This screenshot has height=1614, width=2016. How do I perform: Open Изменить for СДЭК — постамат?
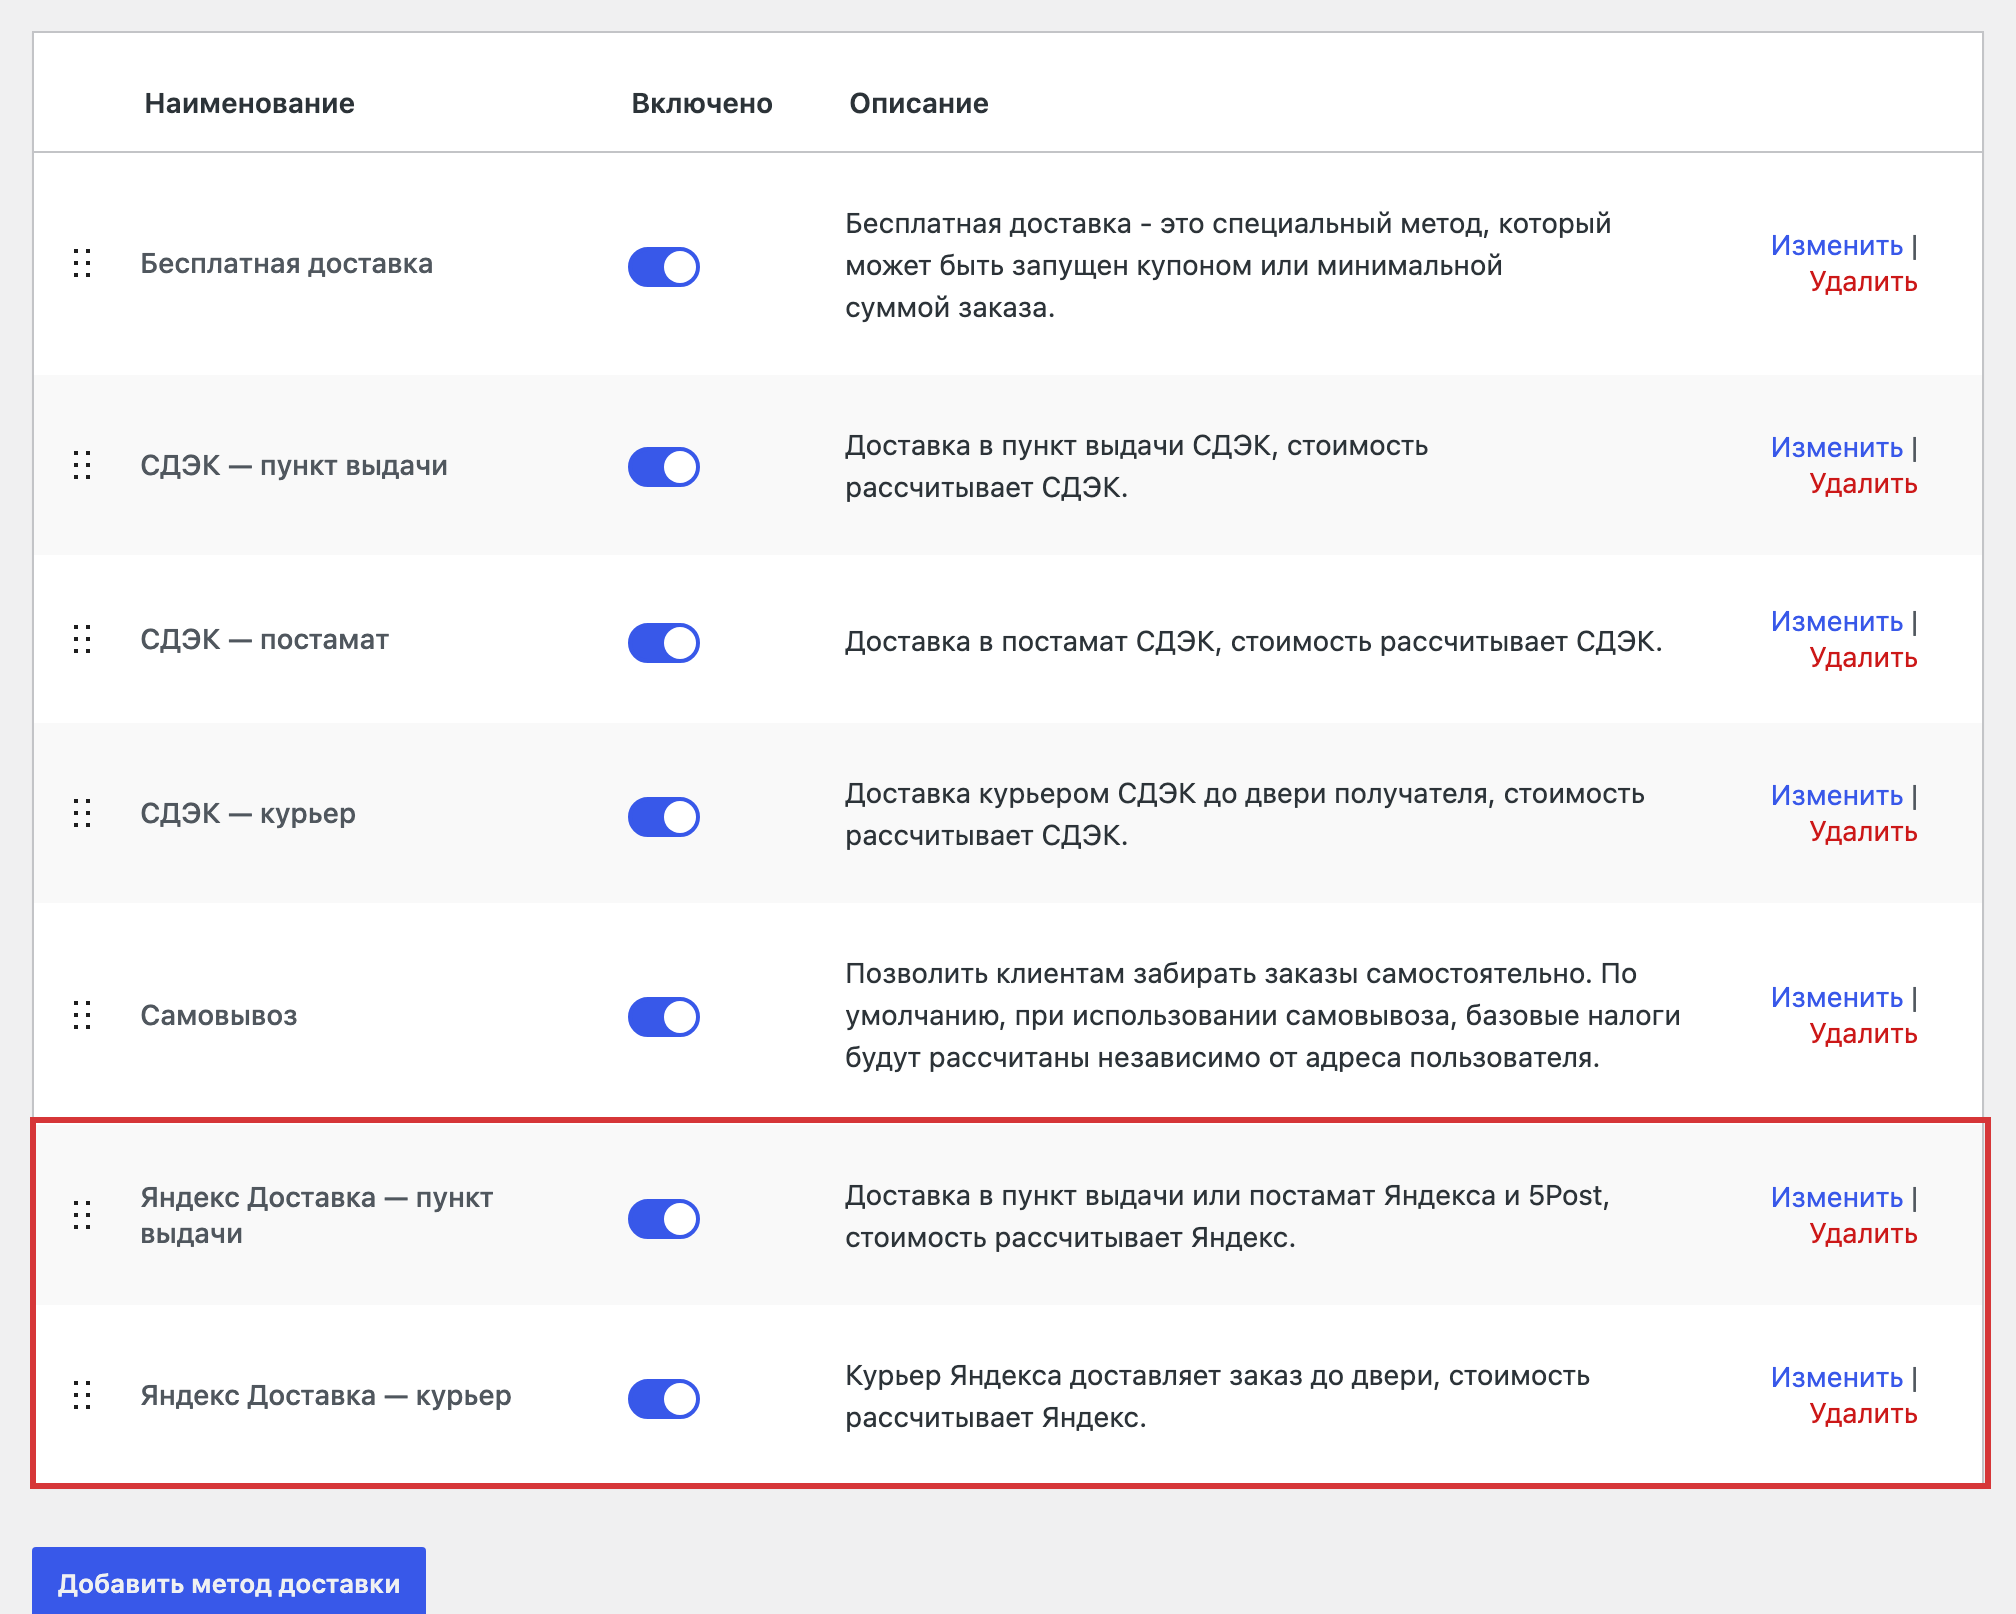click(1836, 622)
